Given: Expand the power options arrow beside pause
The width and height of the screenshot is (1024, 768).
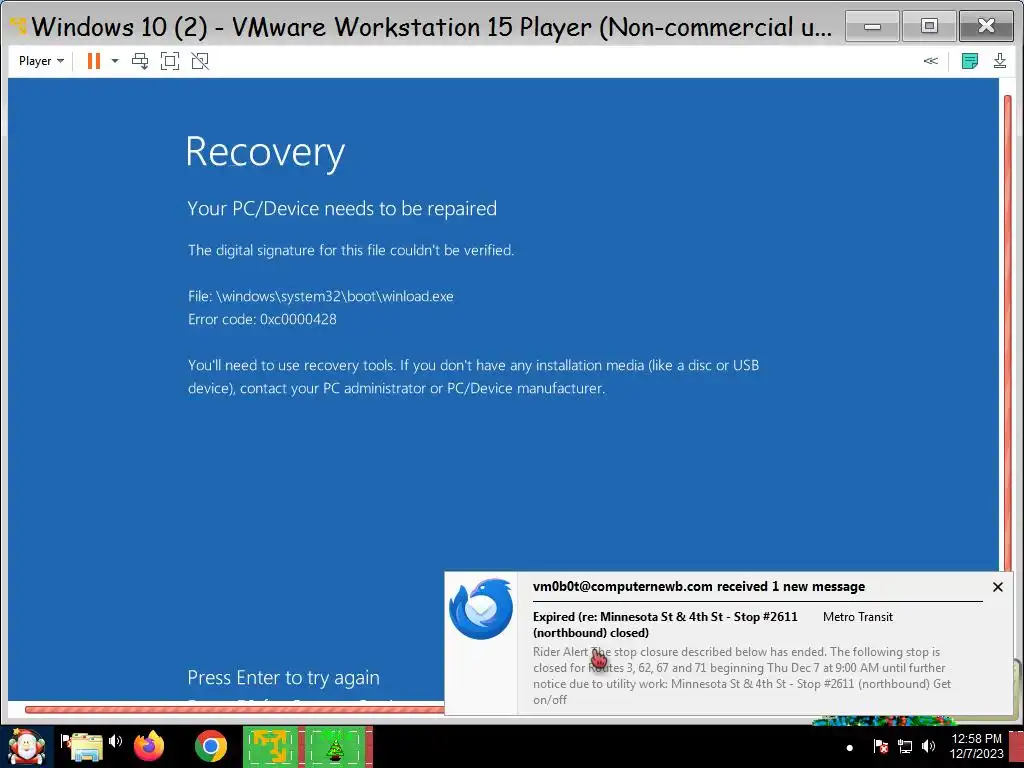Looking at the screenshot, I should [115, 61].
